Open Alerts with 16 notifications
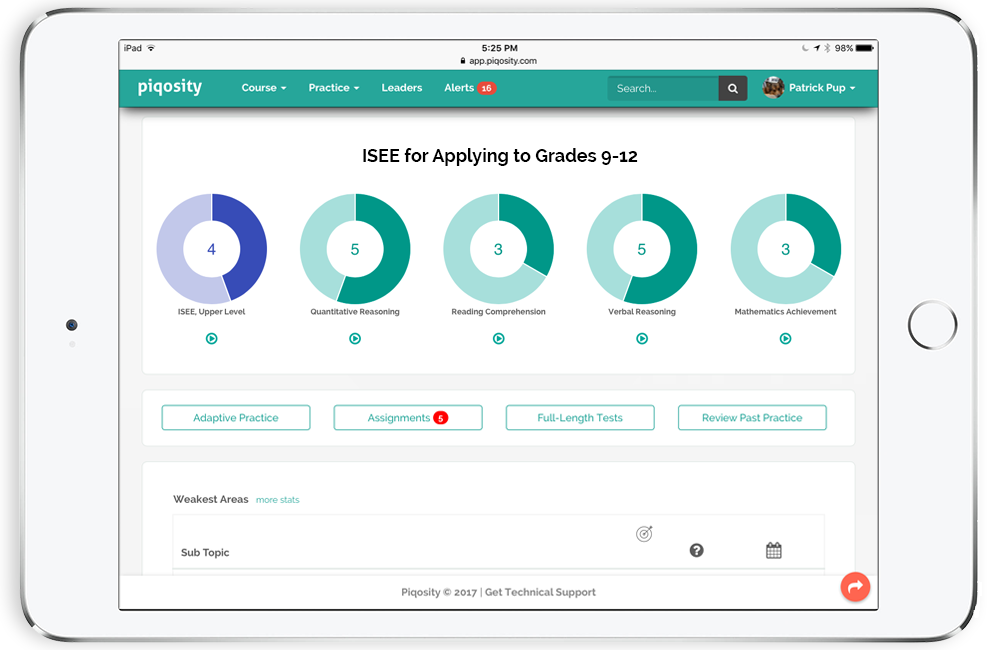 point(469,88)
